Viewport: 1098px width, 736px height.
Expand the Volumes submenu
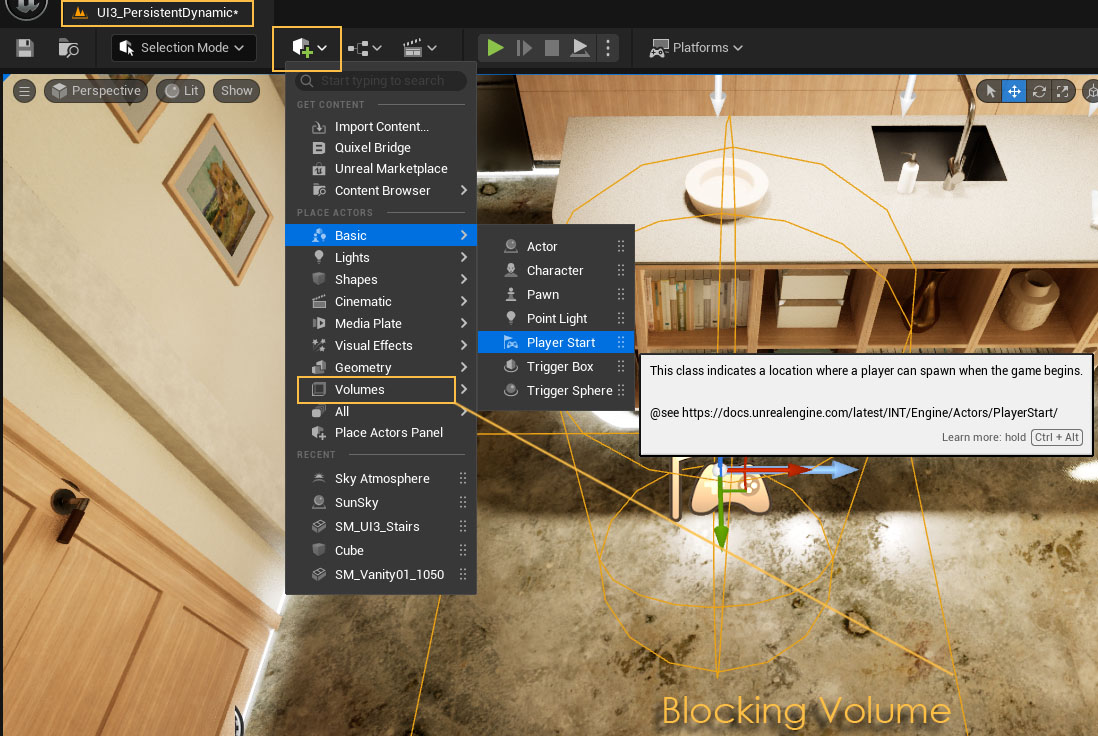(x=377, y=389)
